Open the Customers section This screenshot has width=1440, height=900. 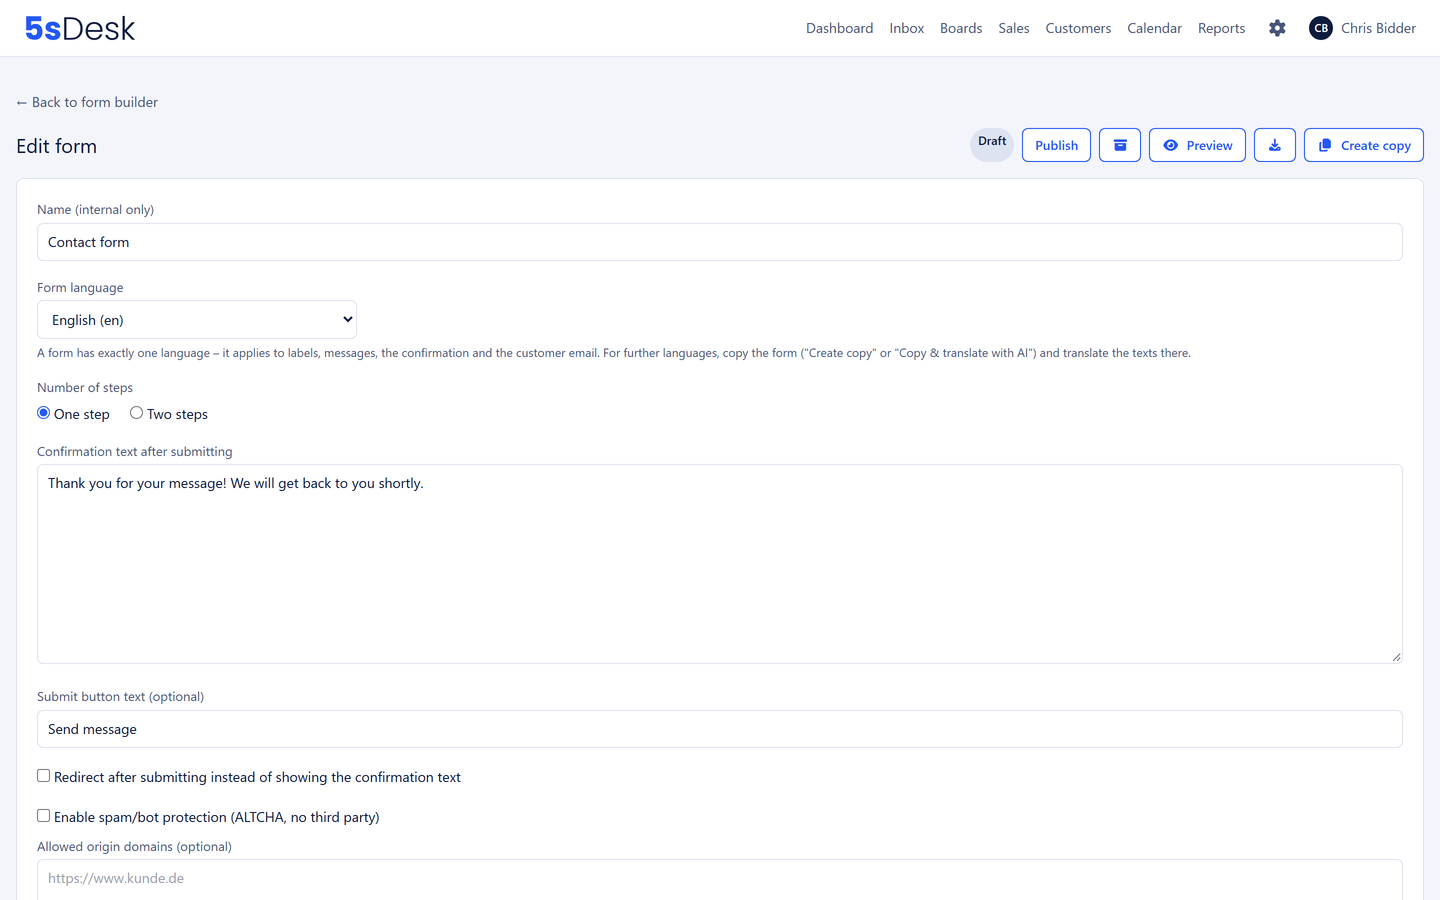pos(1078,28)
